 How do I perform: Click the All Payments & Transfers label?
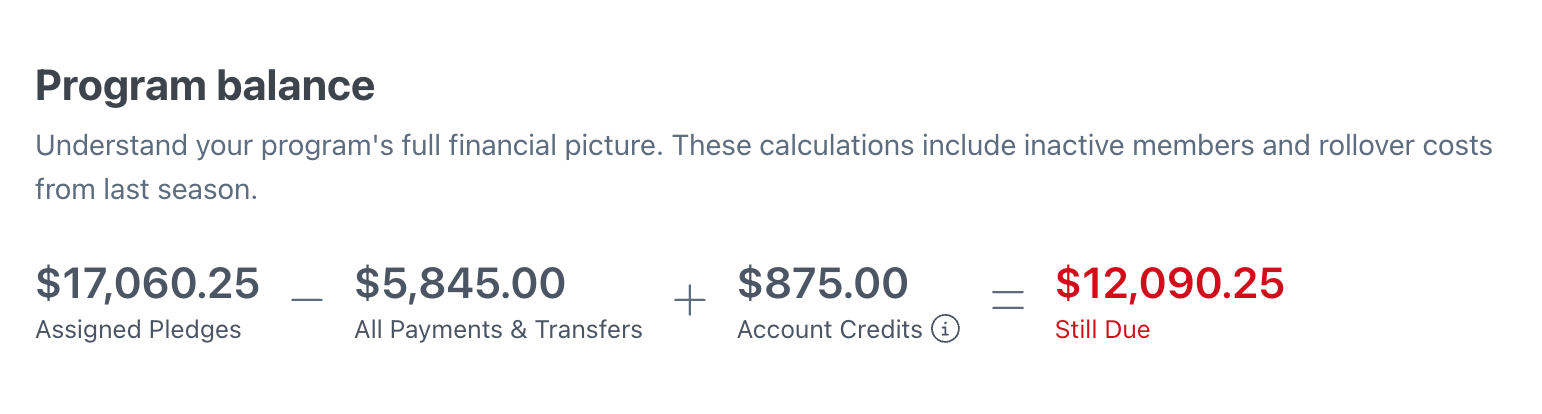click(499, 330)
